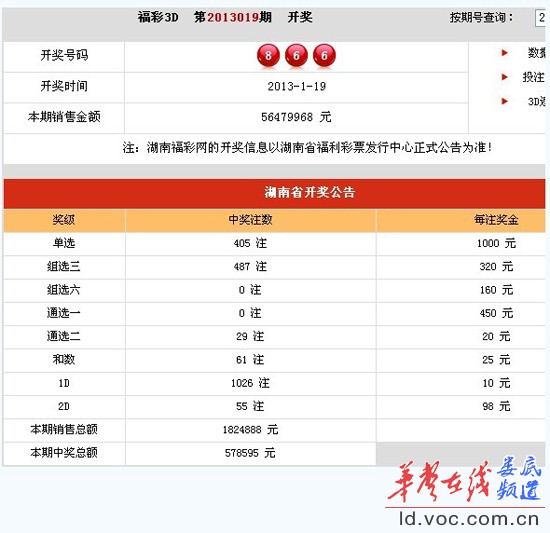This screenshot has height=533, width=550.
Task: Select the 和数 row label
Action: [x=63, y=359]
